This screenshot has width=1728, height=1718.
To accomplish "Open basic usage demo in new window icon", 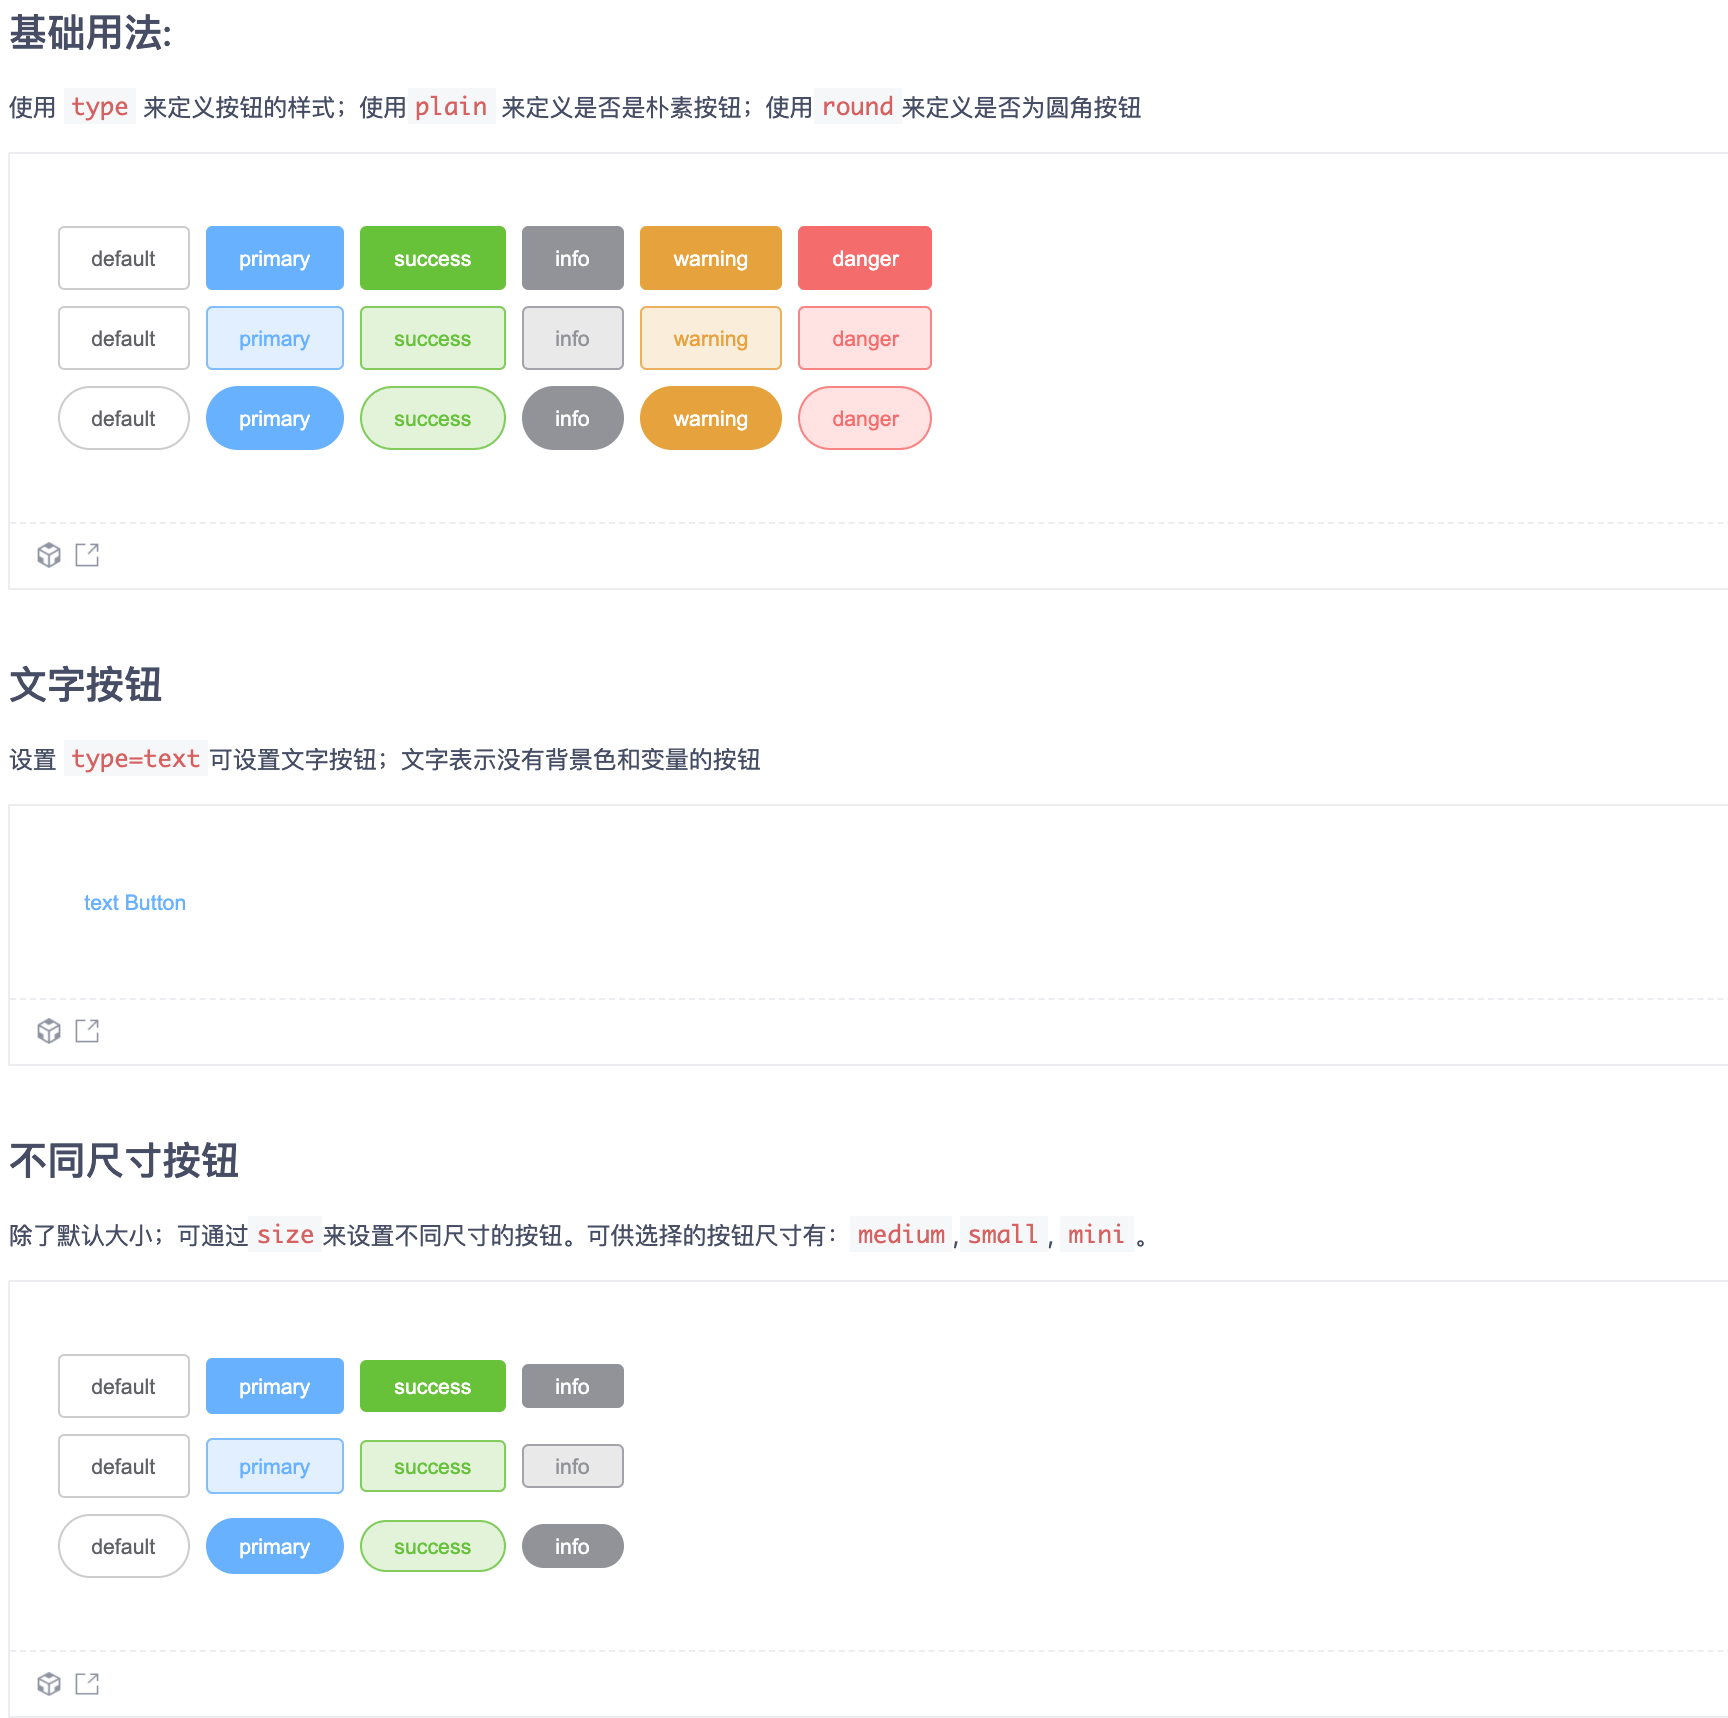I will pyautogui.click(x=87, y=555).
